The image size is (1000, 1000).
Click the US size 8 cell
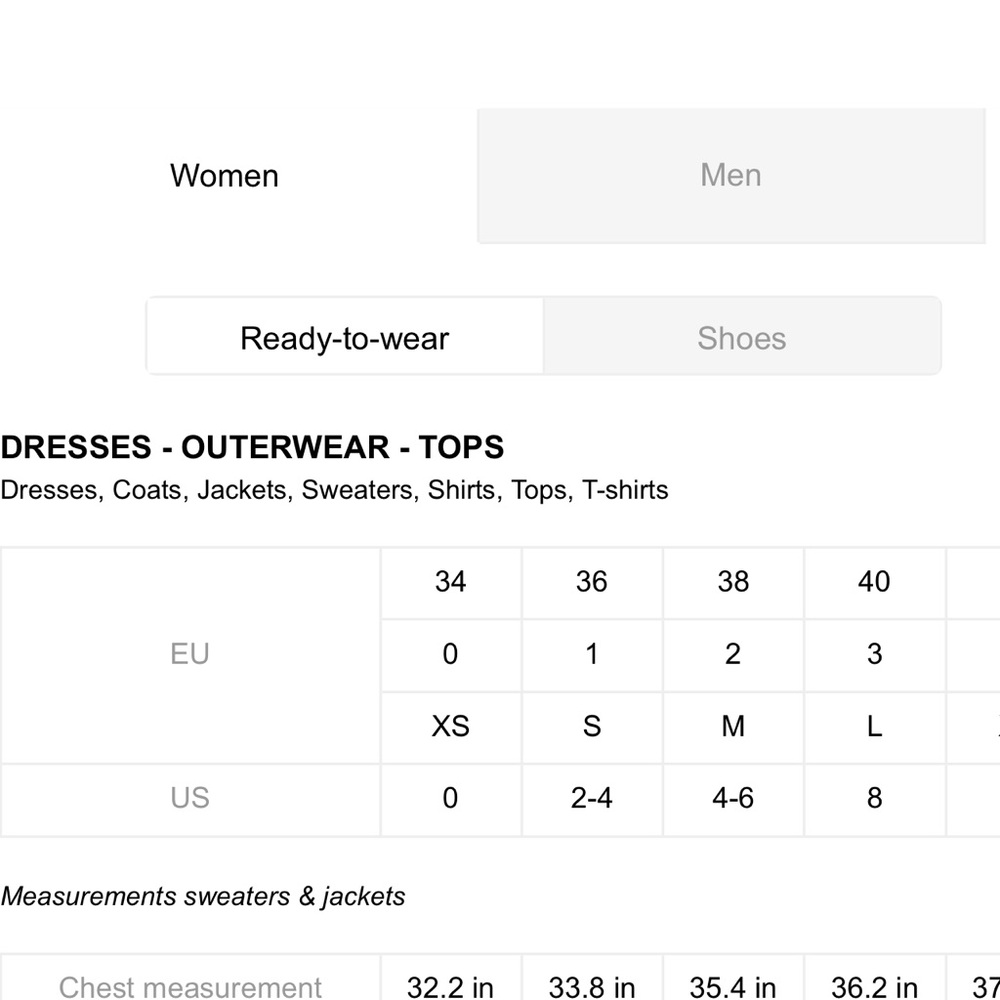point(875,799)
